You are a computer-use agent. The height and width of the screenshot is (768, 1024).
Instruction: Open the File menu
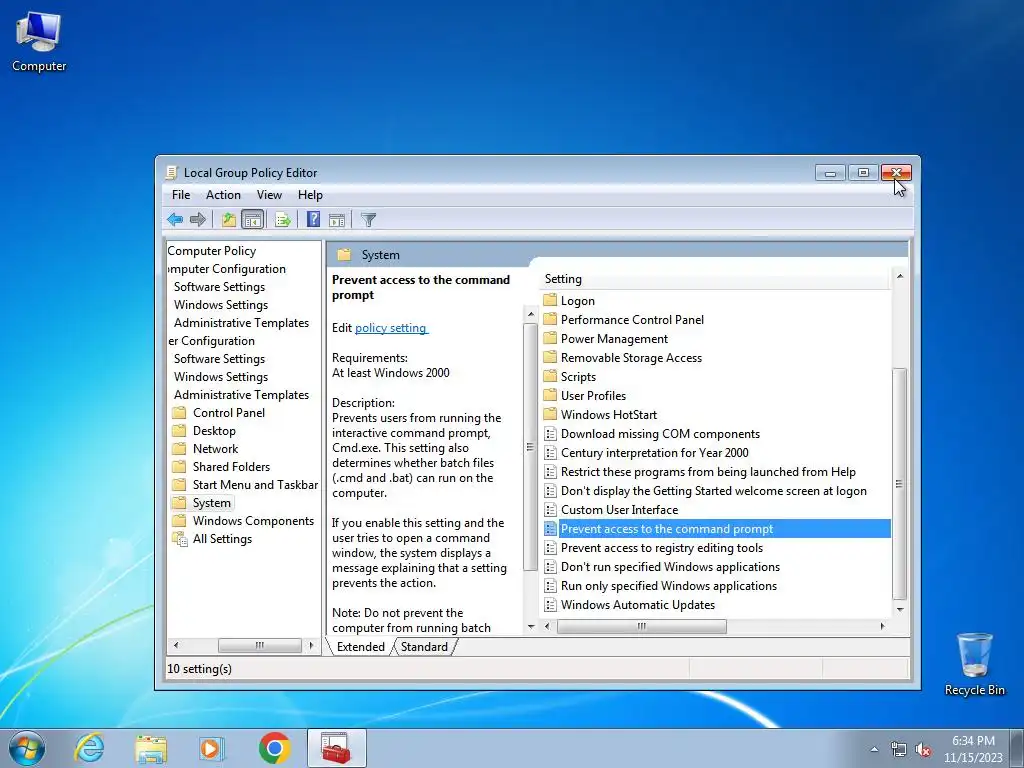(x=181, y=195)
